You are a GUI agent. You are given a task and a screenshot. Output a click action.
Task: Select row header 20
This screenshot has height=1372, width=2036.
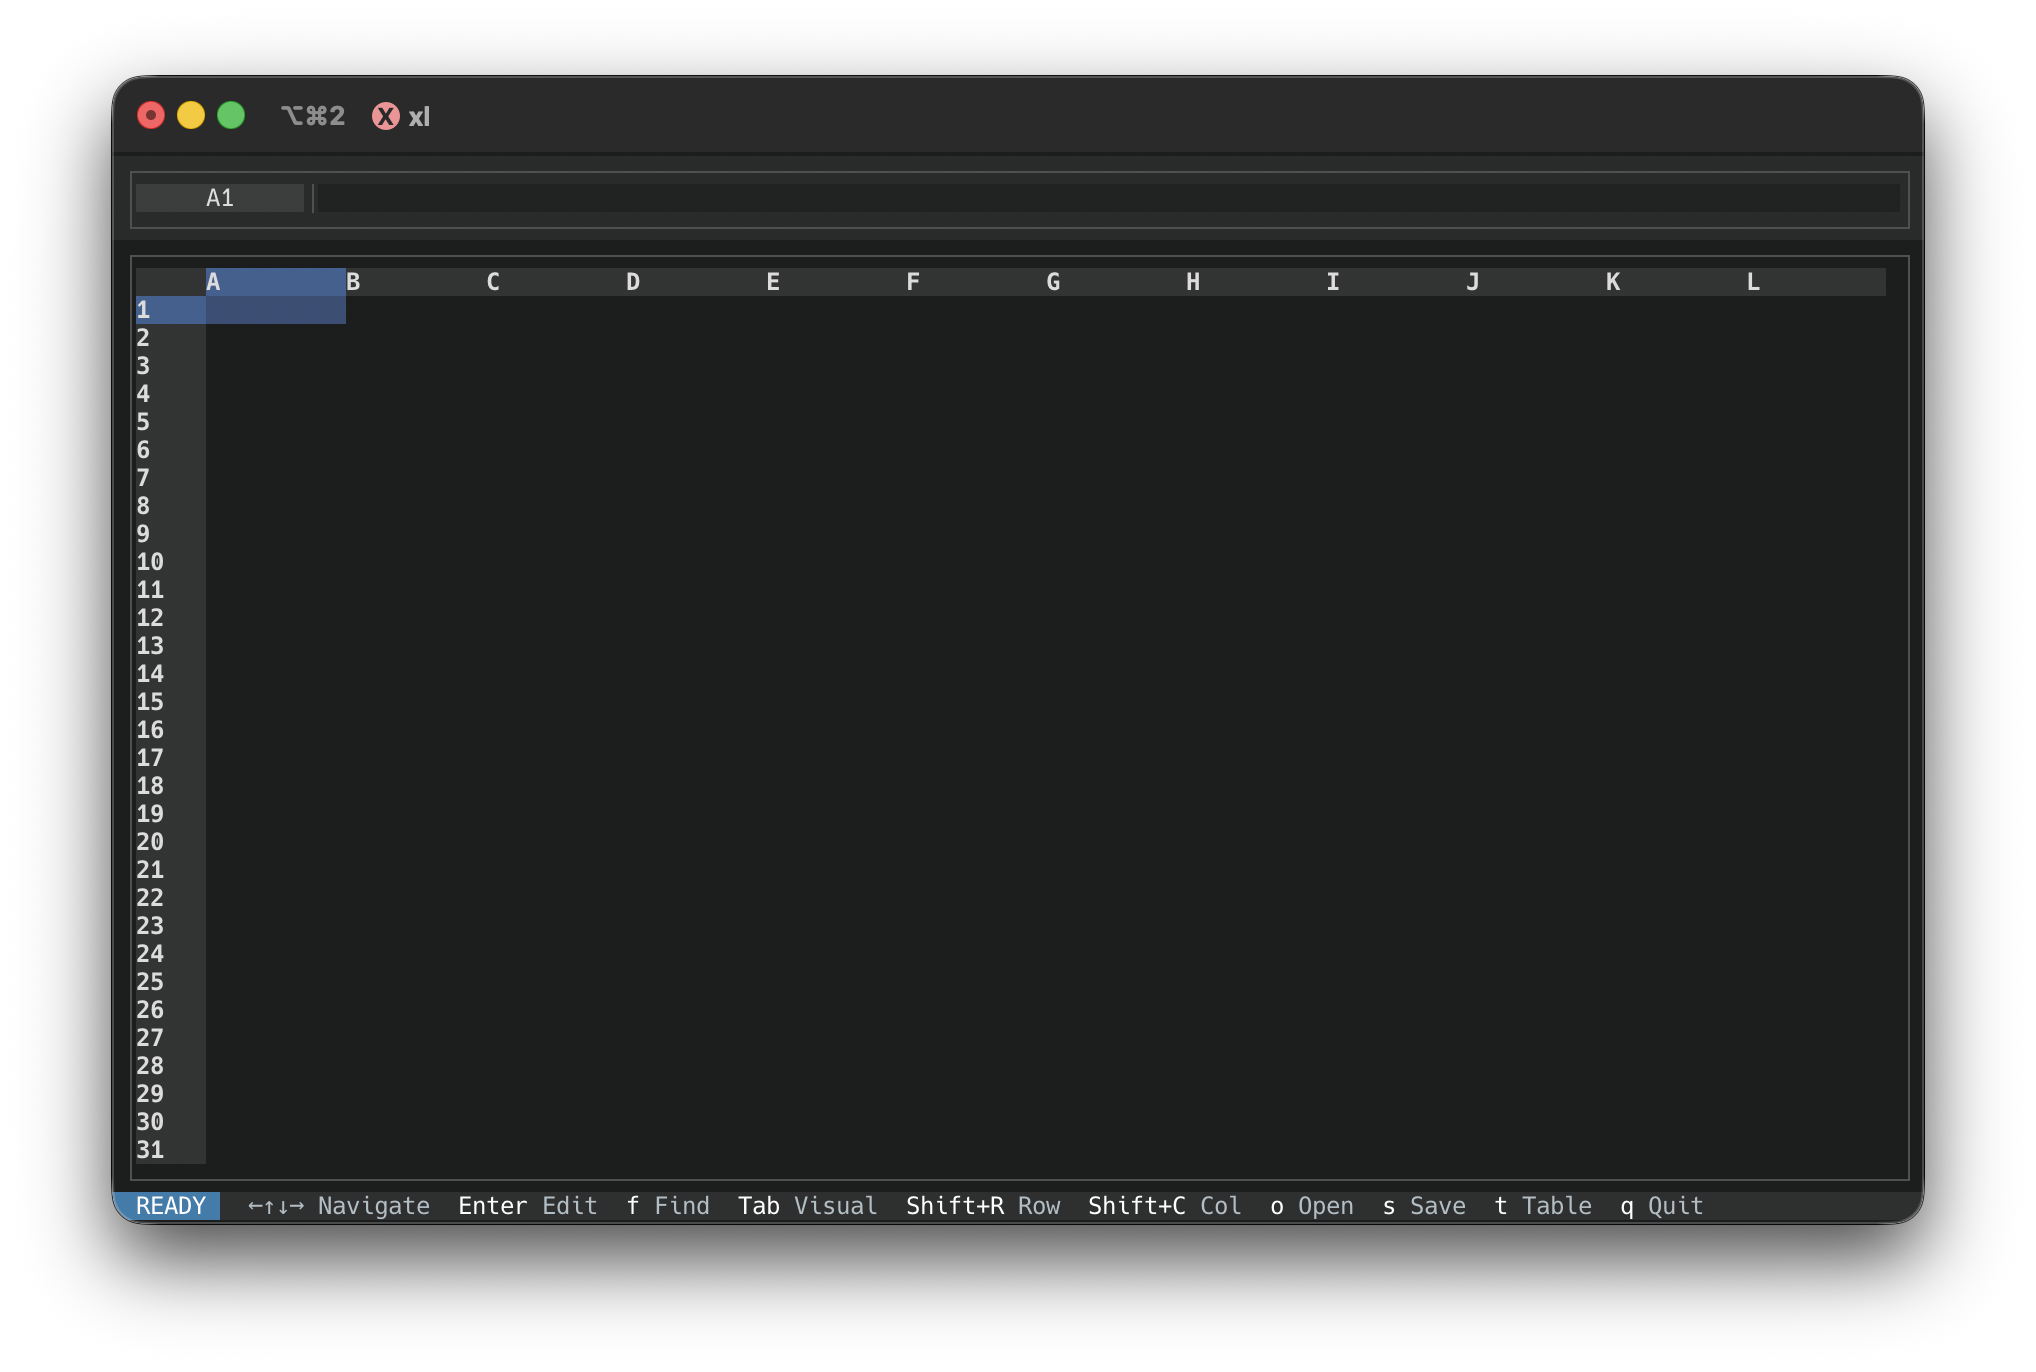tap(171, 842)
